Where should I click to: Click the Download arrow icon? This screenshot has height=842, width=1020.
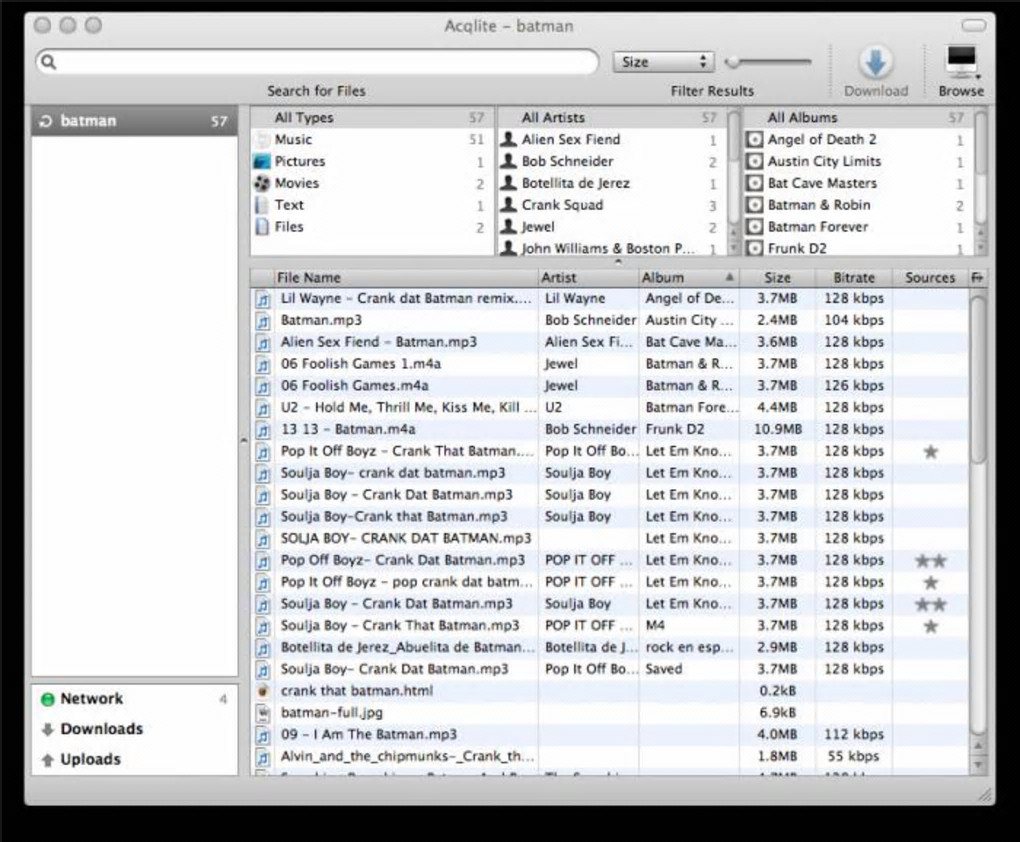(x=875, y=63)
